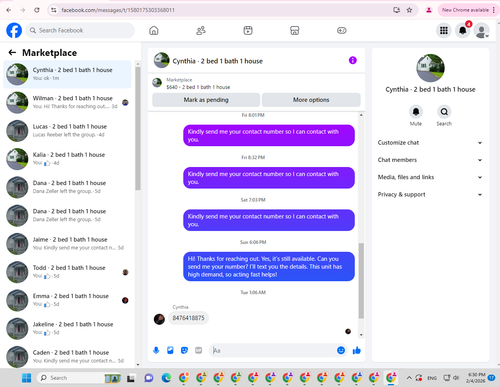Viewport: 500px width, 387px height.
Task: Open Lucas conversation
Action: pos(68,131)
